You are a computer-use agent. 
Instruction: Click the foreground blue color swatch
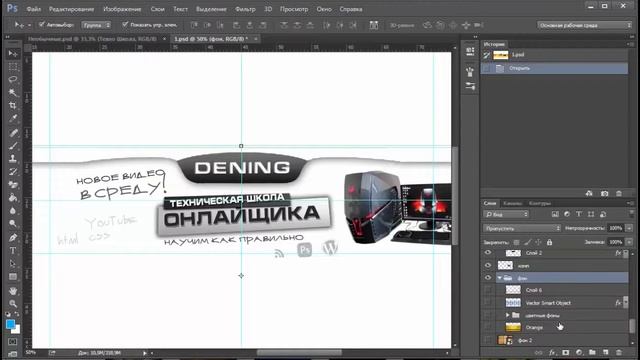pos(10,324)
